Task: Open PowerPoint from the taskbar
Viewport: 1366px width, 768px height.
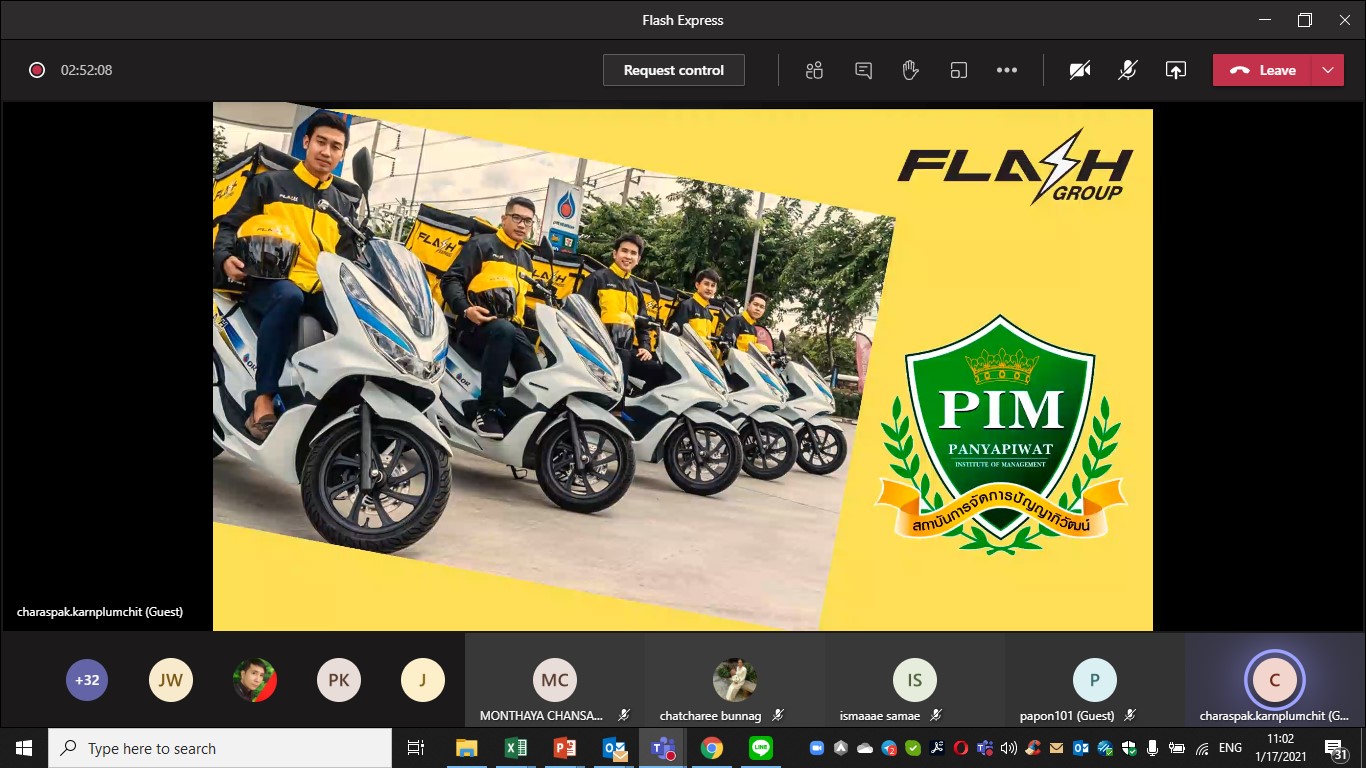Action: click(x=565, y=748)
